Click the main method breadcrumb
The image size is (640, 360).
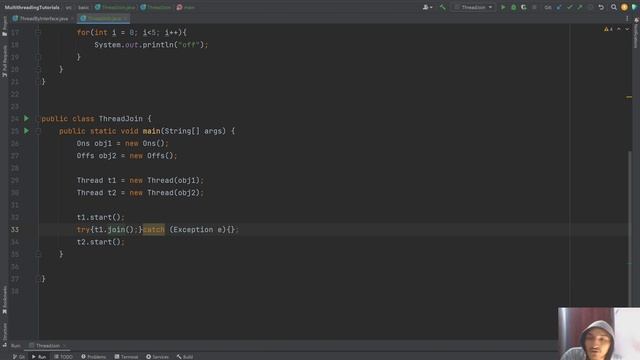[x=186, y=7]
